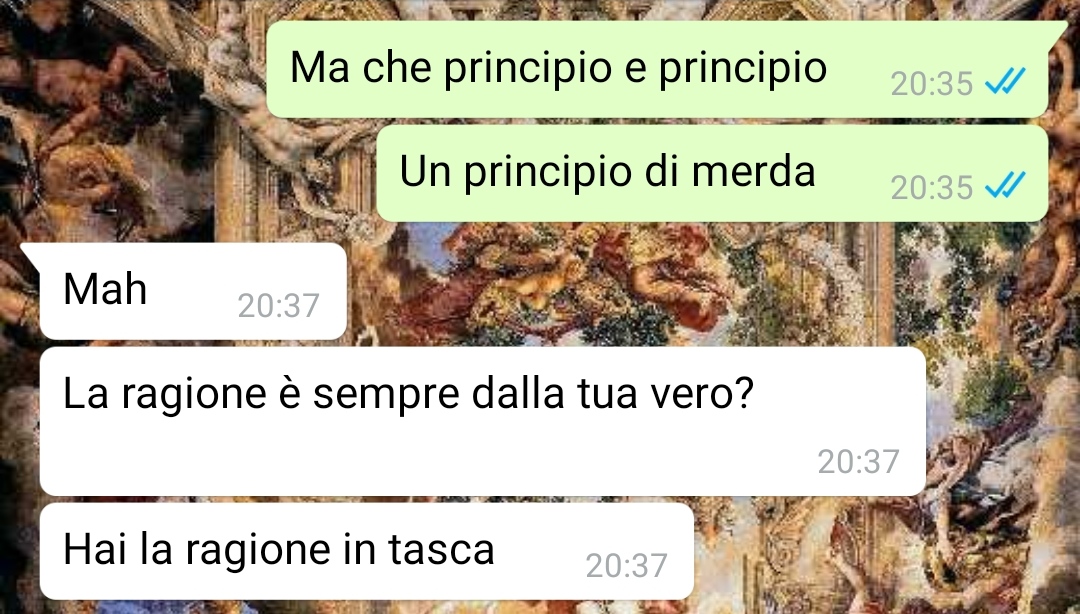The image size is (1080, 614).
Task: Tap the 20:37 timestamp beside 'Mah'
Action: click(279, 306)
